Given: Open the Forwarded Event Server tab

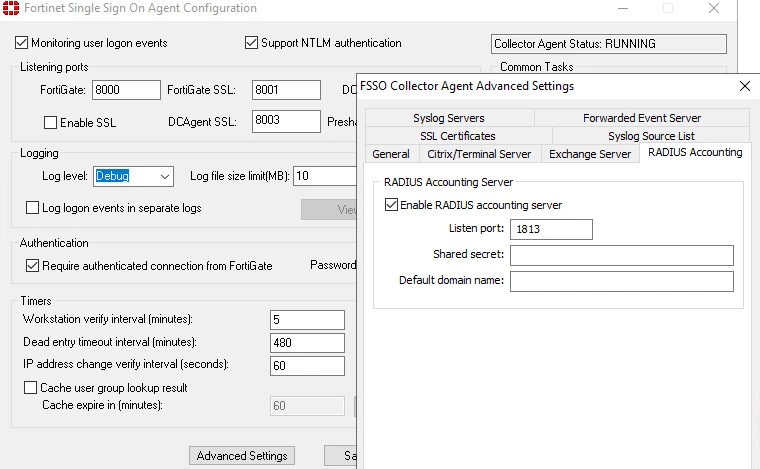Looking at the screenshot, I should tap(642, 118).
